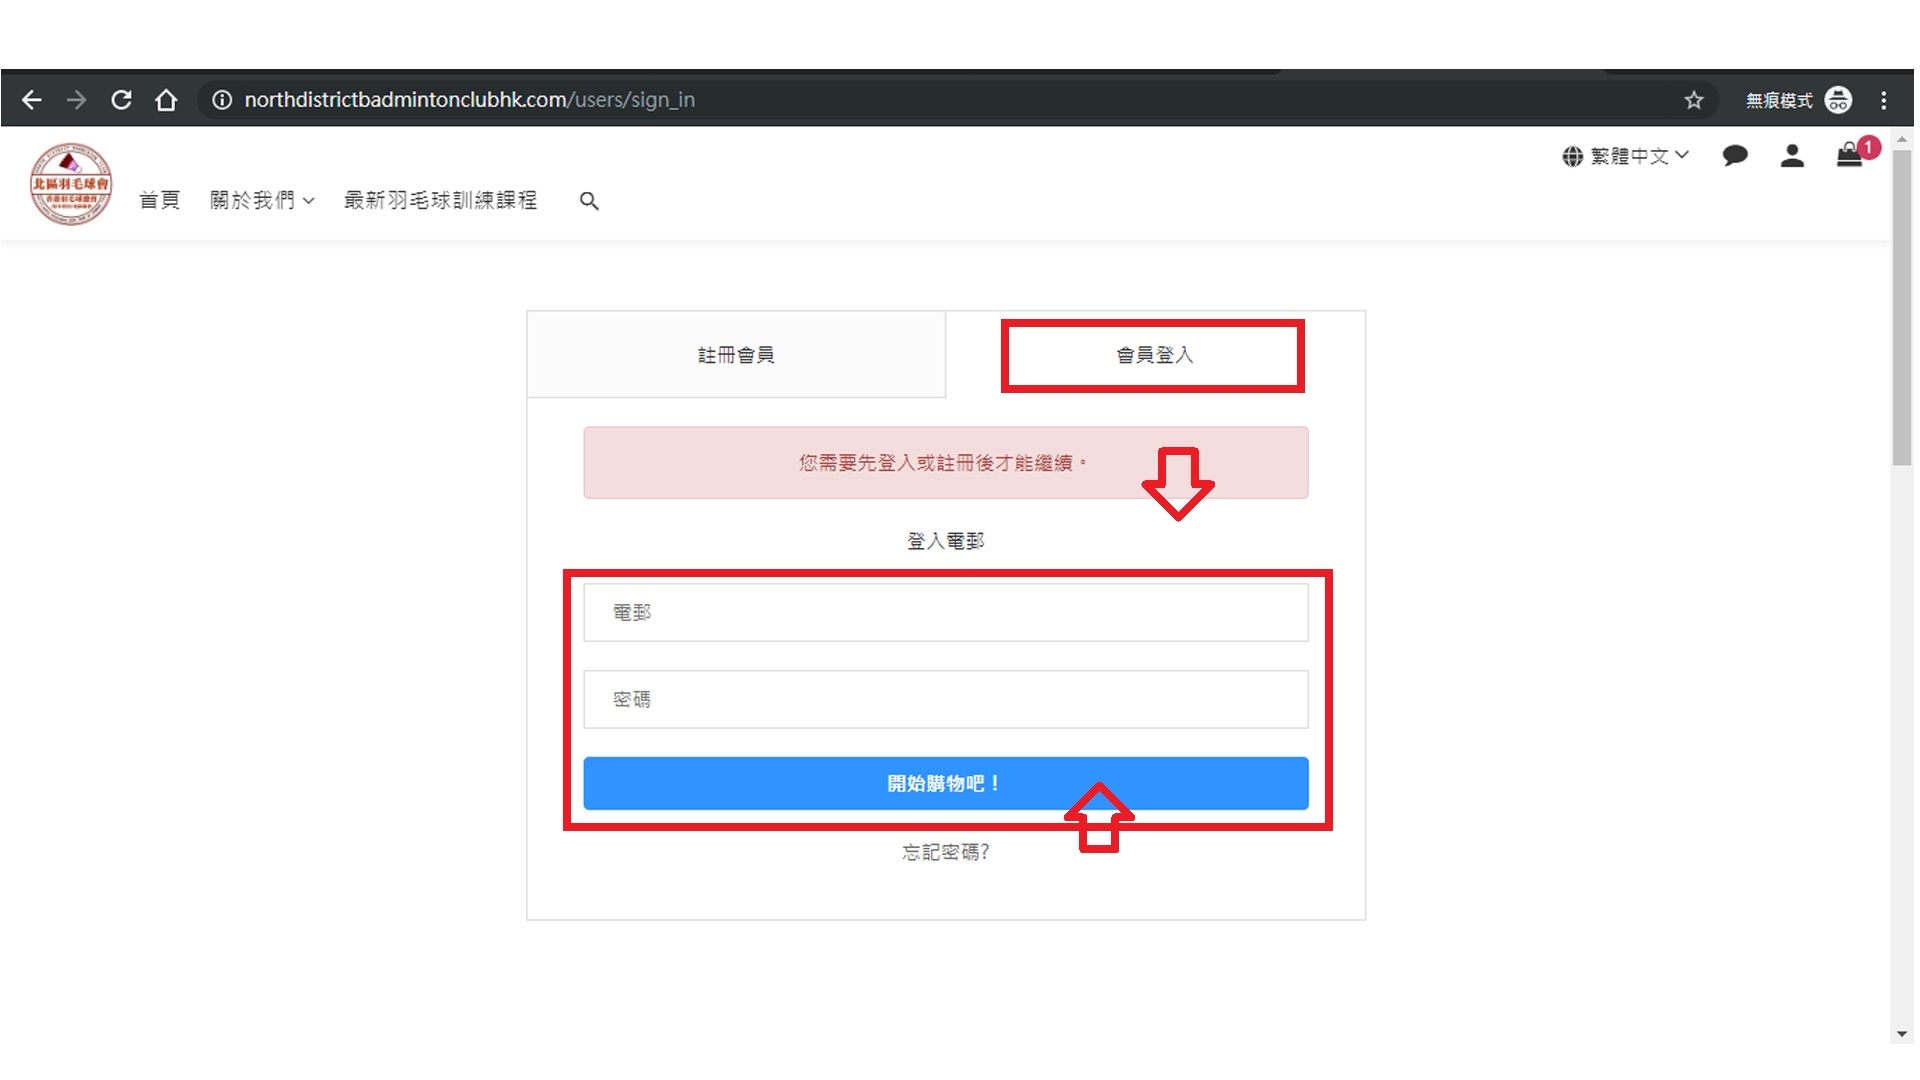Screen dimensions: 1920x1080
Task: Click the page vertical scrollbar
Action: coord(1901,308)
